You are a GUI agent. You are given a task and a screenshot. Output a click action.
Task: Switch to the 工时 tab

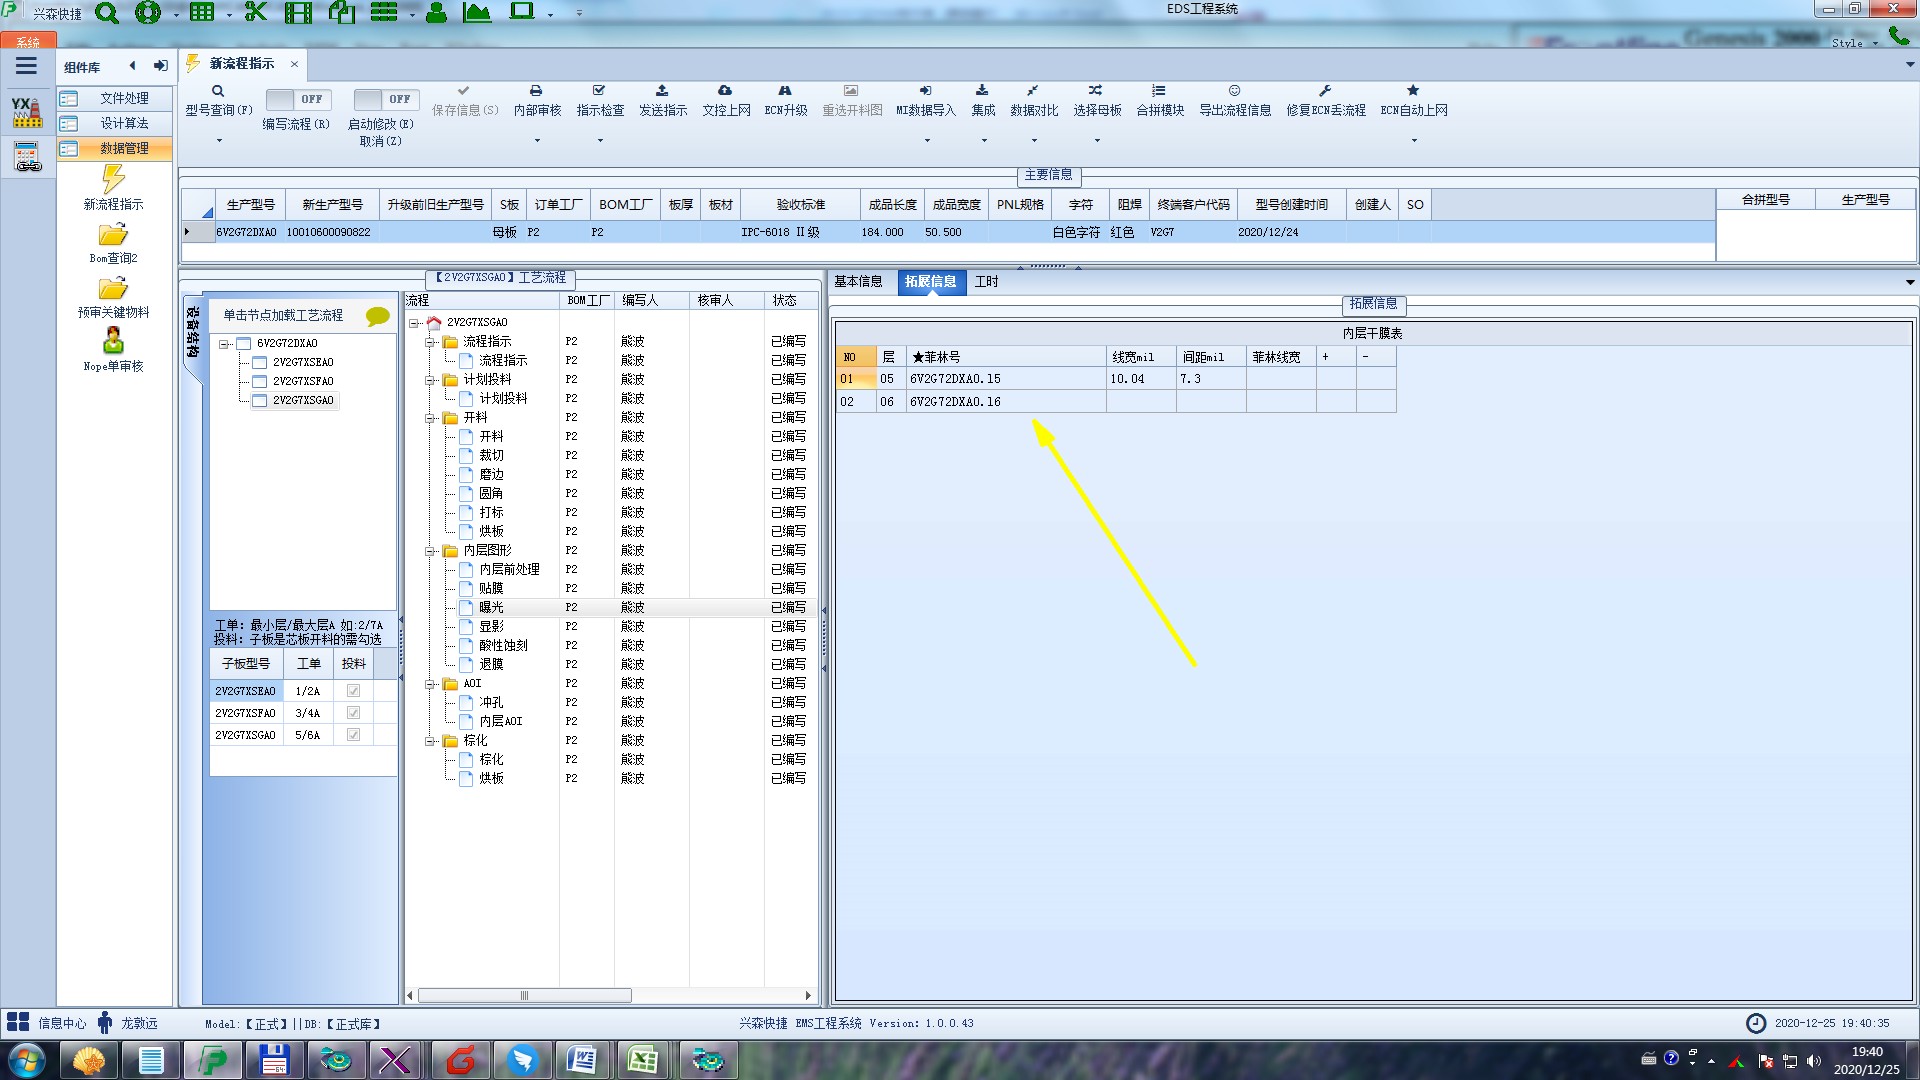click(x=986, y=282)
